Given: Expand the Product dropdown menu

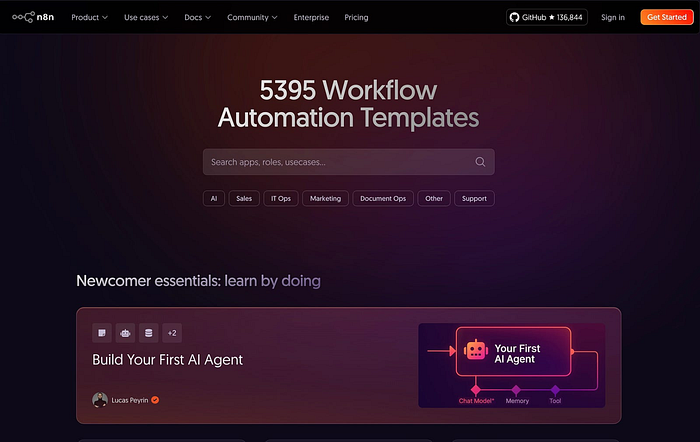Looking at the screenshot, I should point(89,17).
